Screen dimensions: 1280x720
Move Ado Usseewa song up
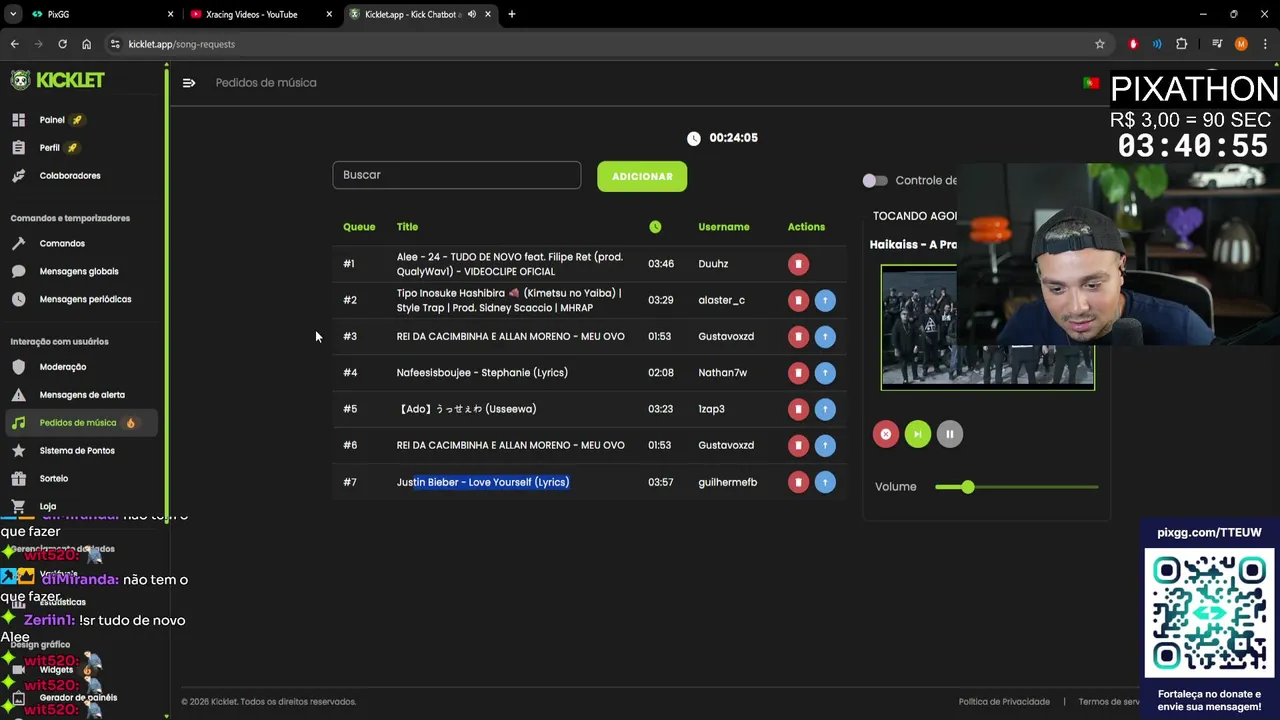click(825, 409)
